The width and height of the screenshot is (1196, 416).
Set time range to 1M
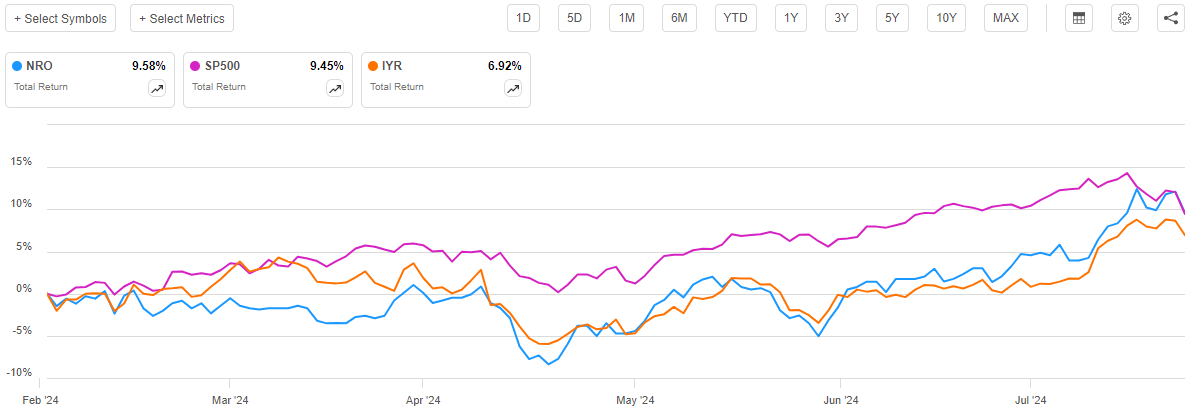tap(626, 18)
